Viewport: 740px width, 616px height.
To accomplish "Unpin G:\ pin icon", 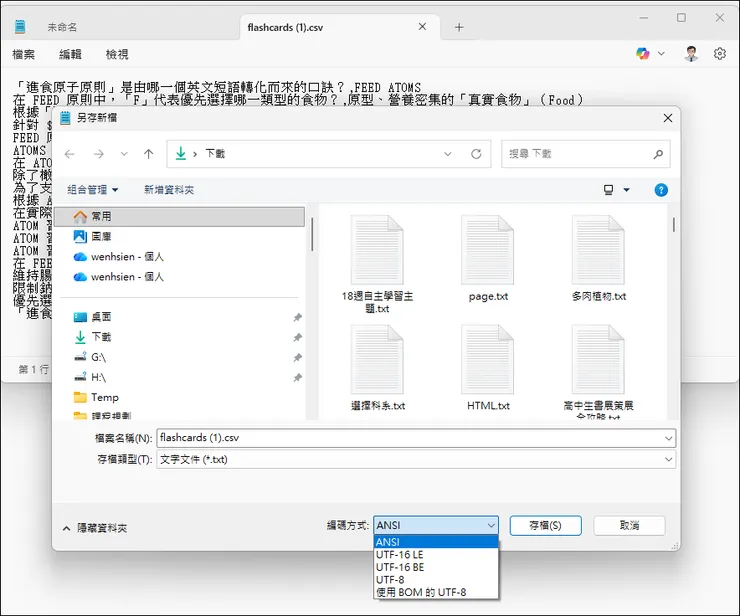I will 298,358.
